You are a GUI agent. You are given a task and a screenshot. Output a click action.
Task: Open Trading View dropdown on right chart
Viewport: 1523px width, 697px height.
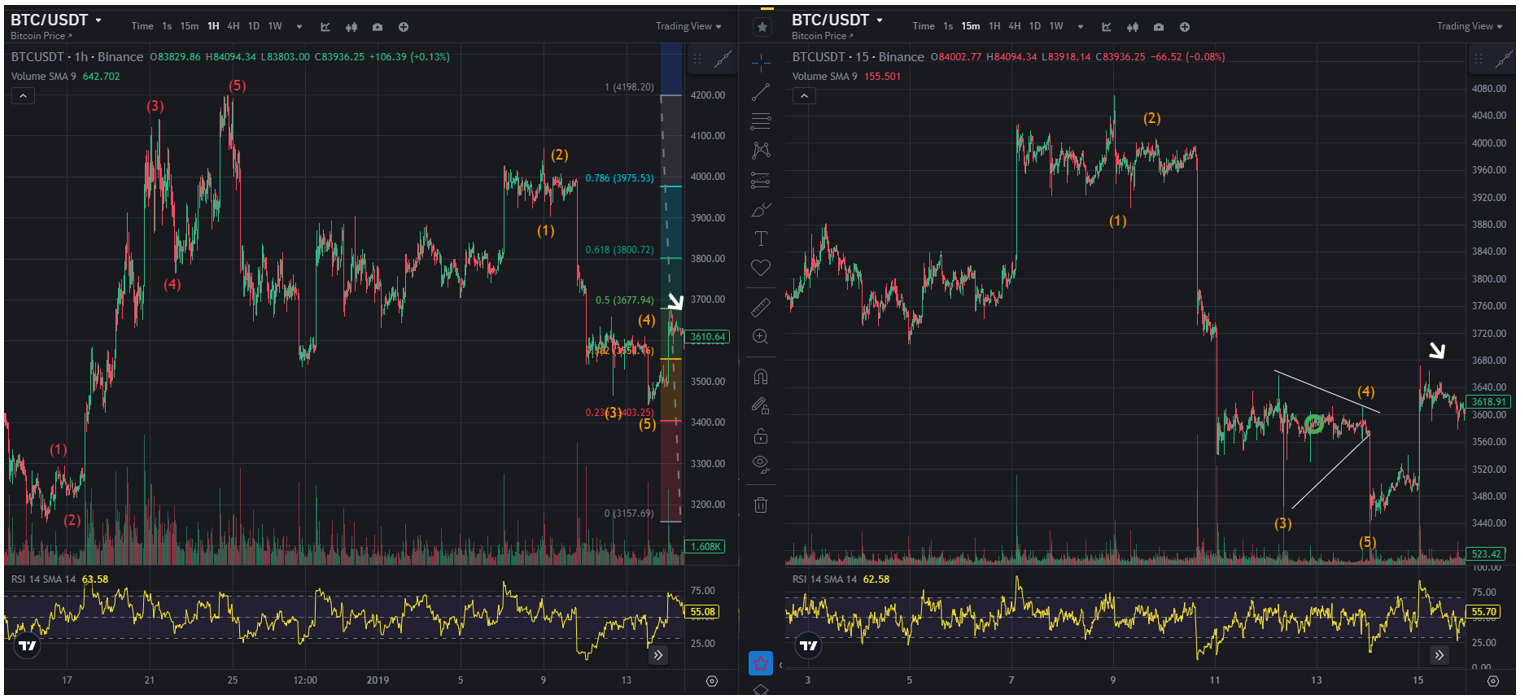tap(1470, 26)
